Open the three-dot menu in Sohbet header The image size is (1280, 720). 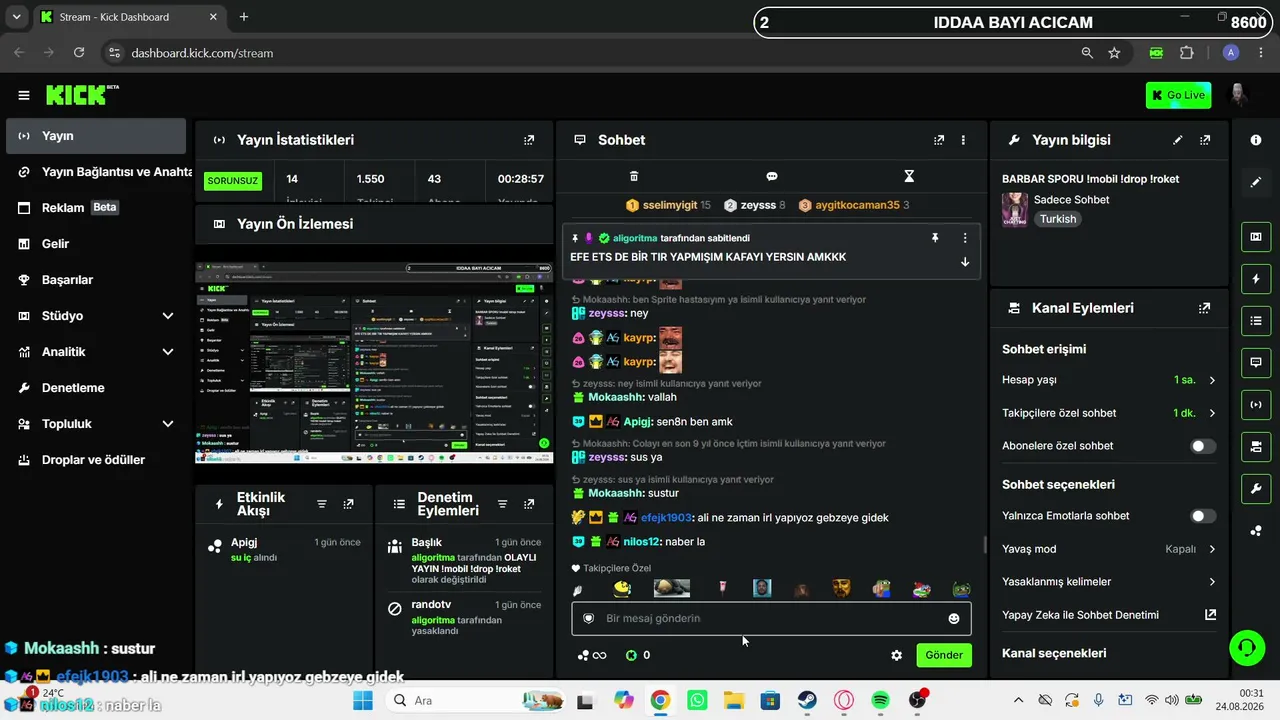click(x=963, y=140)
